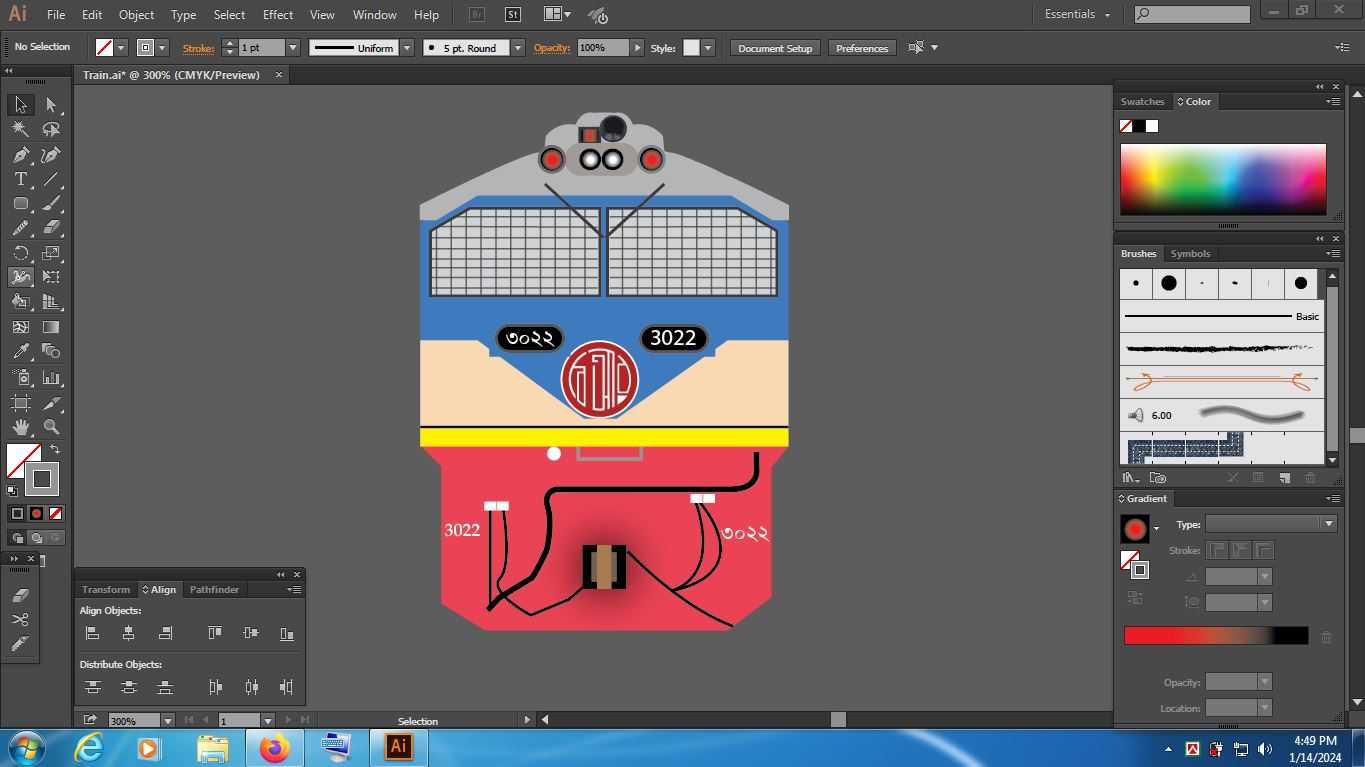Viewport: 1365px width, 767px height.
Task: Select the Perspective Grid tool
Action: coord(51,302)
